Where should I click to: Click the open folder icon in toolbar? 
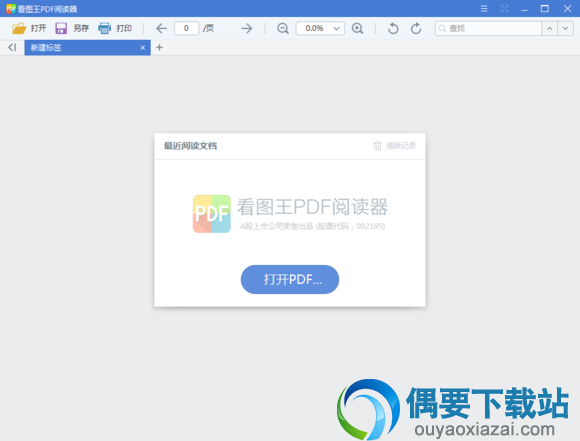(x=19, y=28)
